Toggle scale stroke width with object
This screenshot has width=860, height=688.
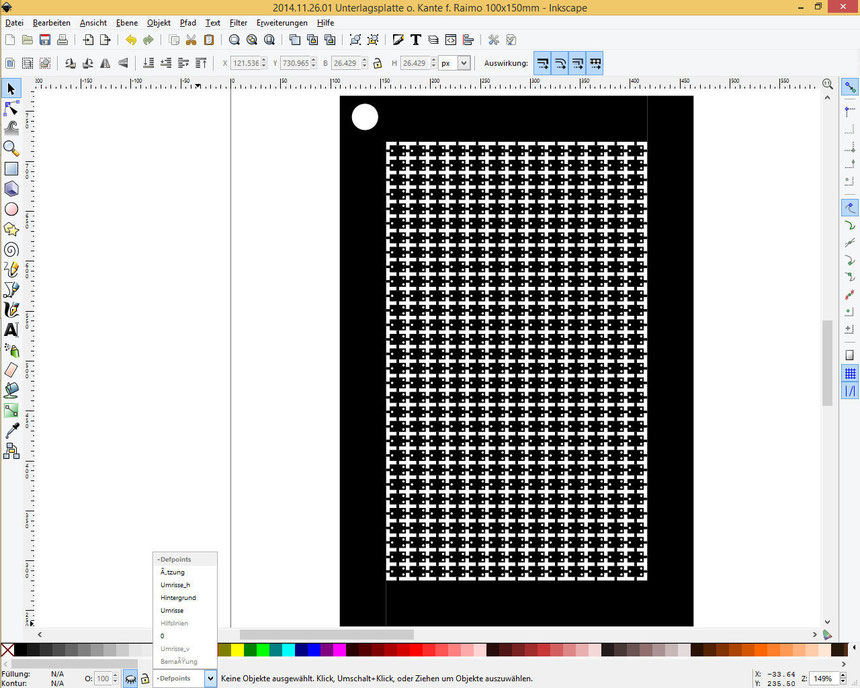pyautogui.click(x=542, y=63)
